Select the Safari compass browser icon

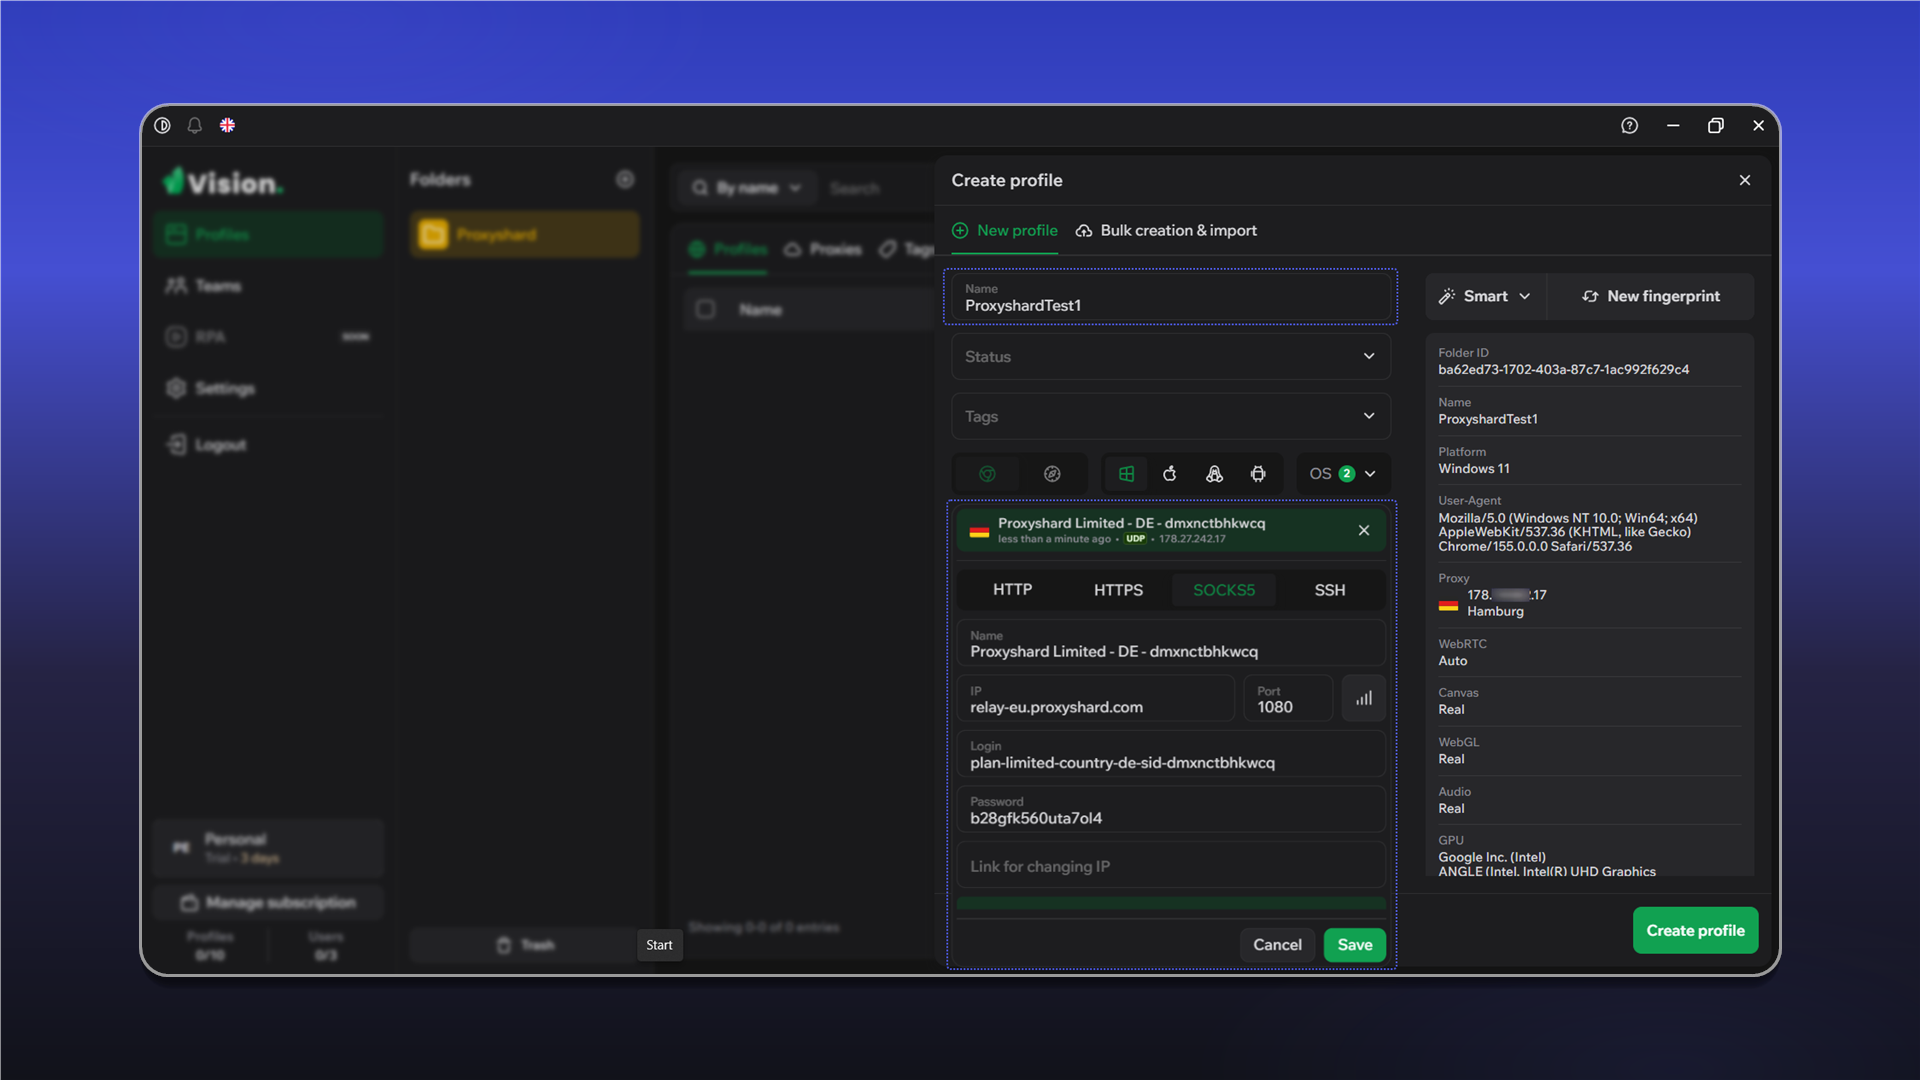[x=1052, y=474]
